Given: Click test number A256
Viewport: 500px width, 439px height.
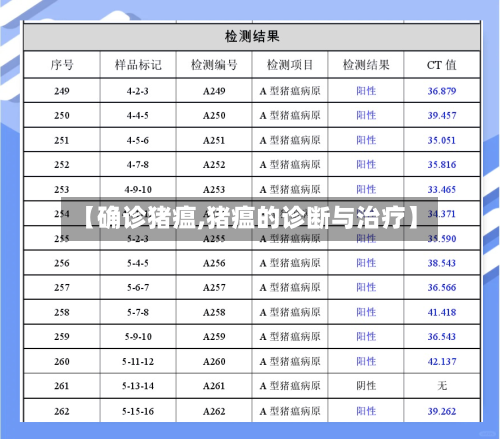Looking at the screenshot, I should [214, 263].
